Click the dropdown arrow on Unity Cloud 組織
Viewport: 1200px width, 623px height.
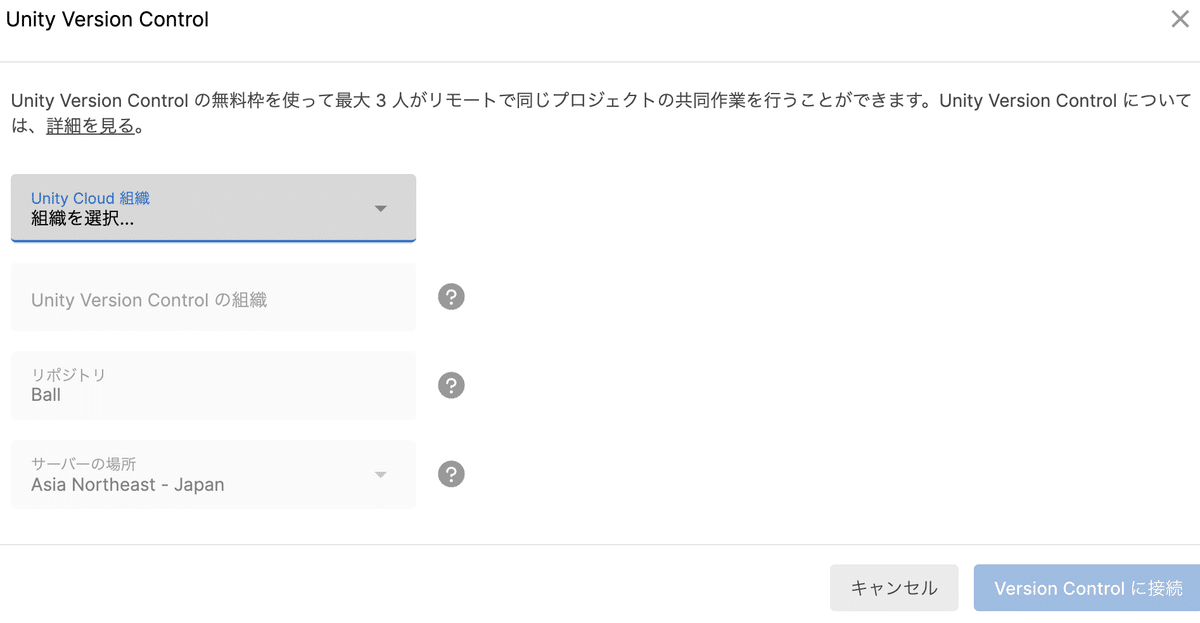pyautogui.click(x=380, y=208)
